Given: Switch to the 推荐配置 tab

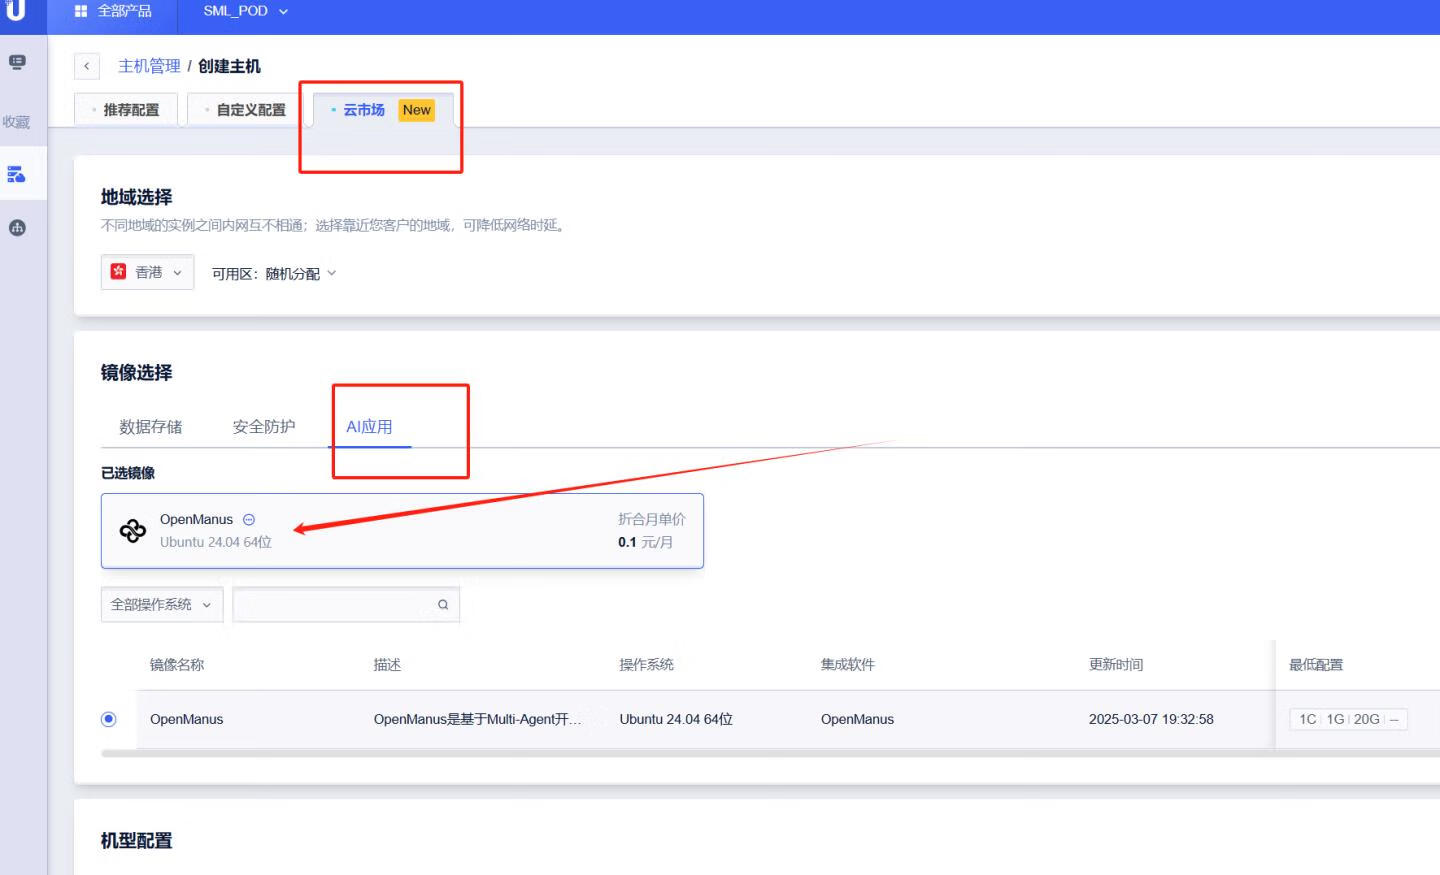Looking at the screenshot, I should coord(128,110).
